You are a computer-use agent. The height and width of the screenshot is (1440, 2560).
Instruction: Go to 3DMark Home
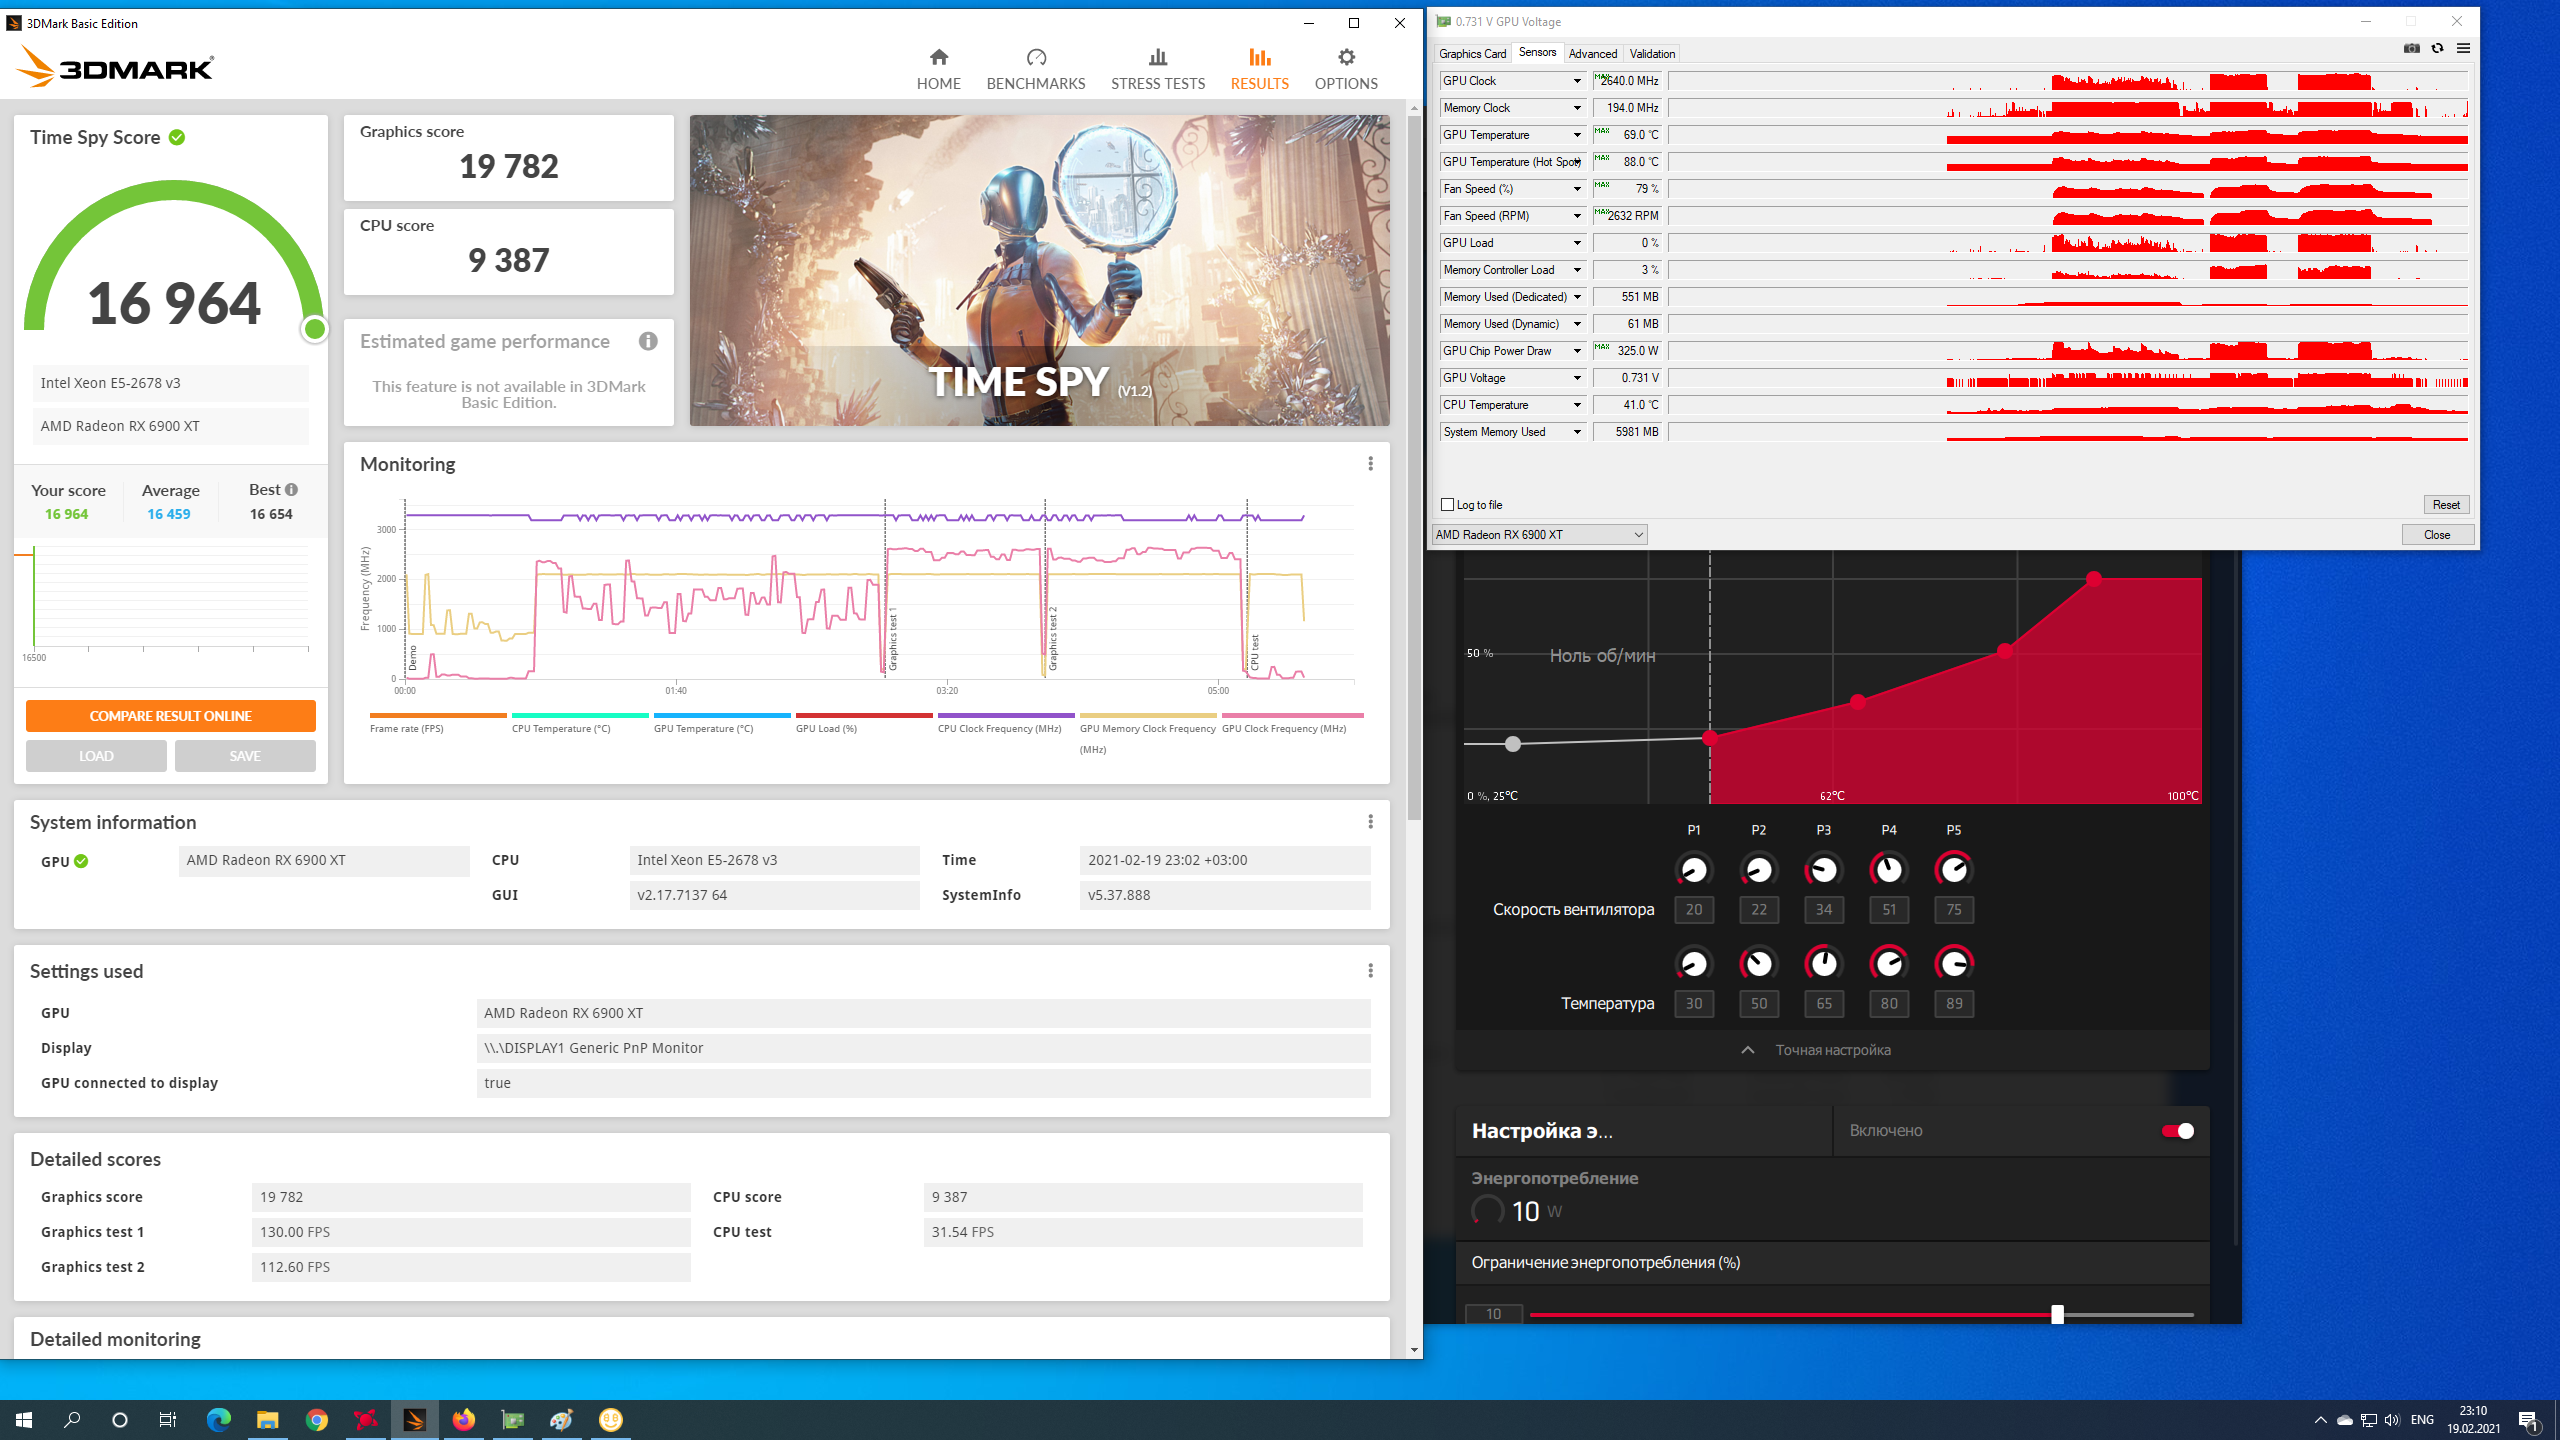(x=938, y=69)
